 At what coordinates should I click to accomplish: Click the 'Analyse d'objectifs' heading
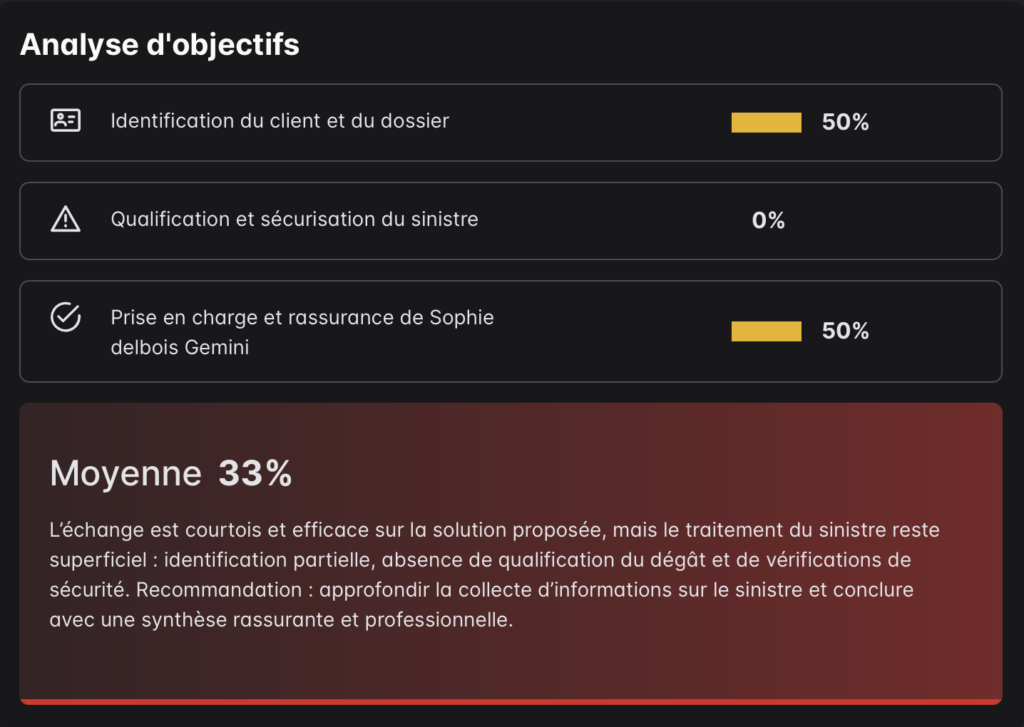tap(160, 44)
